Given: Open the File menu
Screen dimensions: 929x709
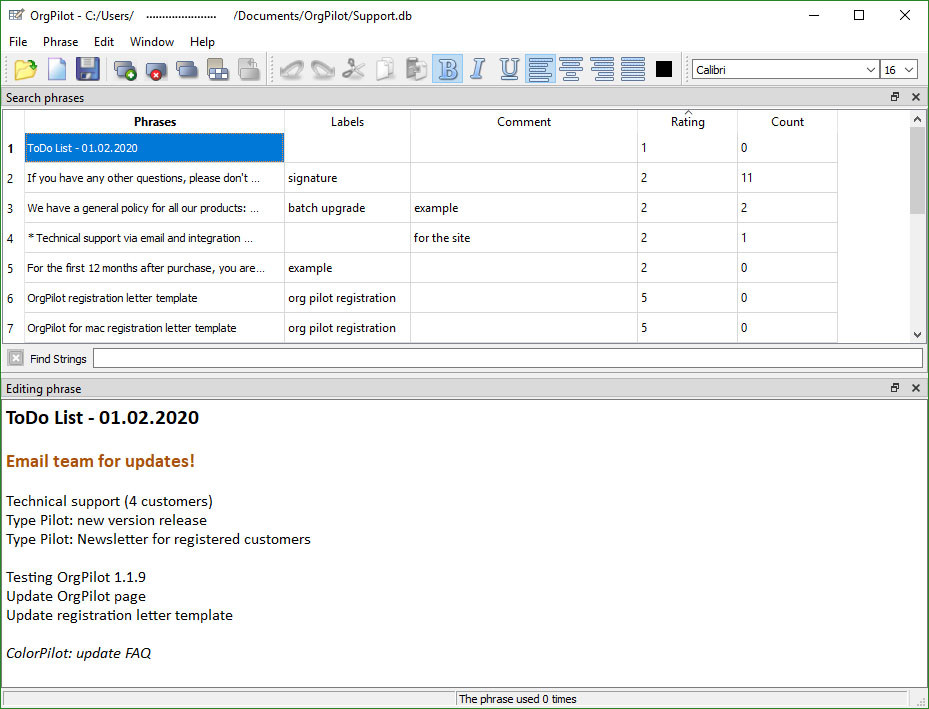Looking at the screenshot, I should coord(18,41).
